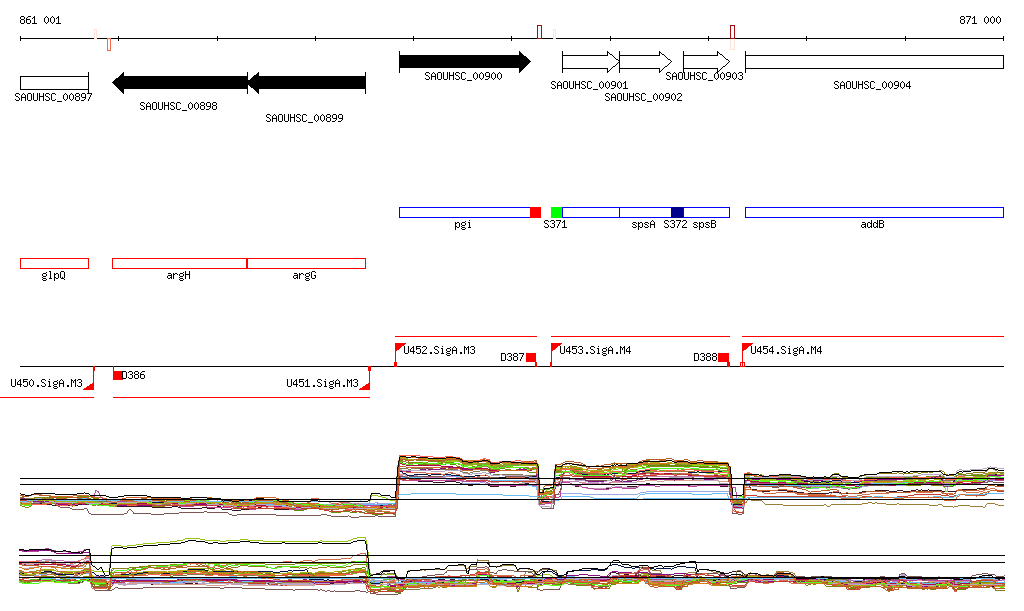
Task: Click the spsA label text
Action: click(643, 225)
